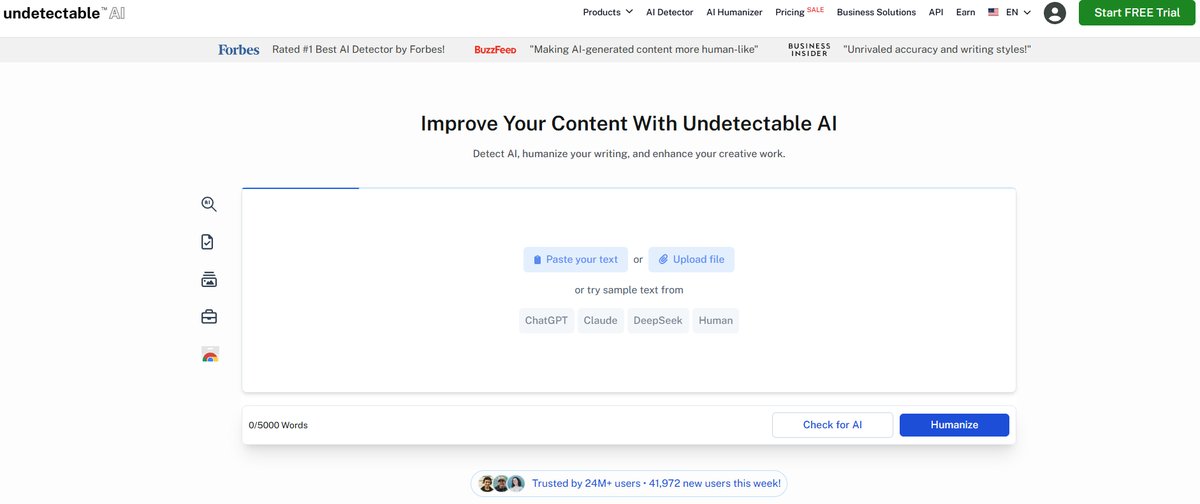
Task: Load DeepSeek sample text
Action: [x=658, y=321]
